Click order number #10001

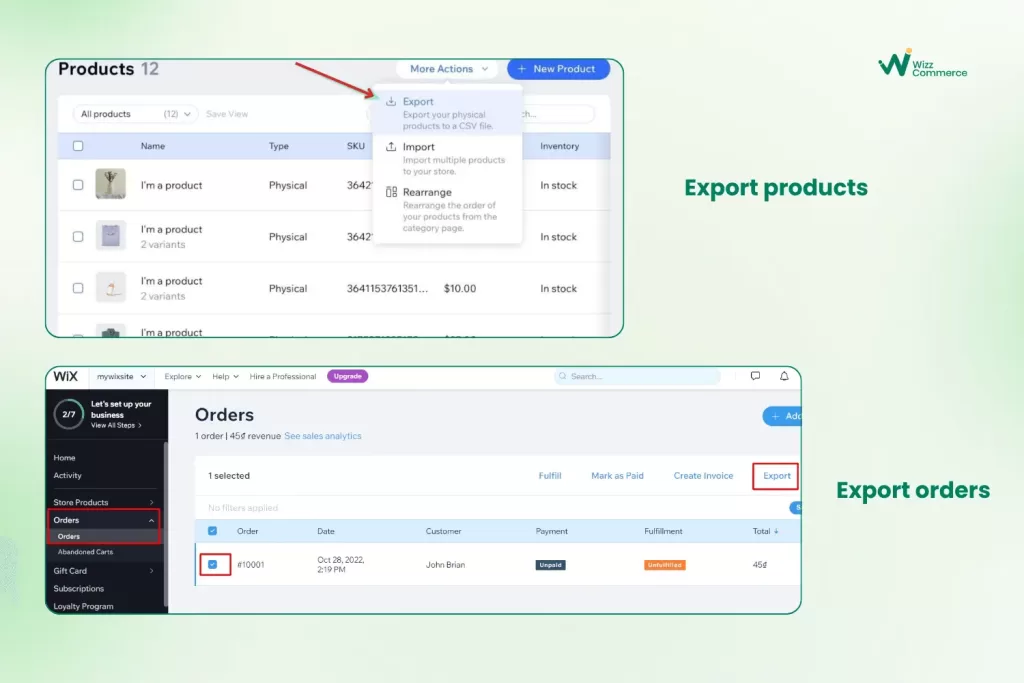tap(251, 565)
